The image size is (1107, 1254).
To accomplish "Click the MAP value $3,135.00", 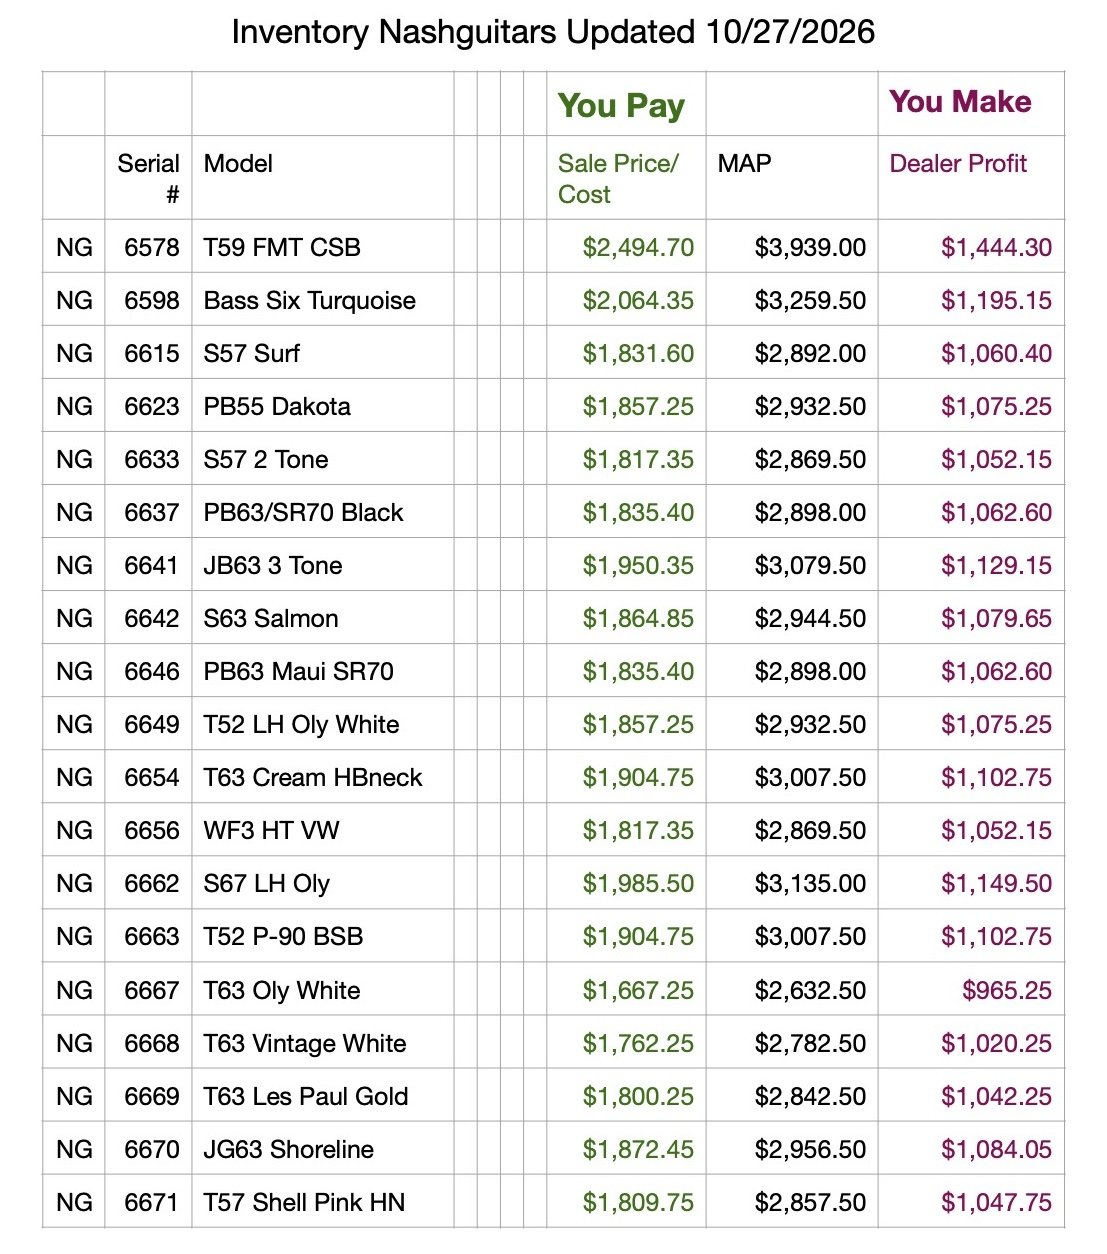I will 810,883.
